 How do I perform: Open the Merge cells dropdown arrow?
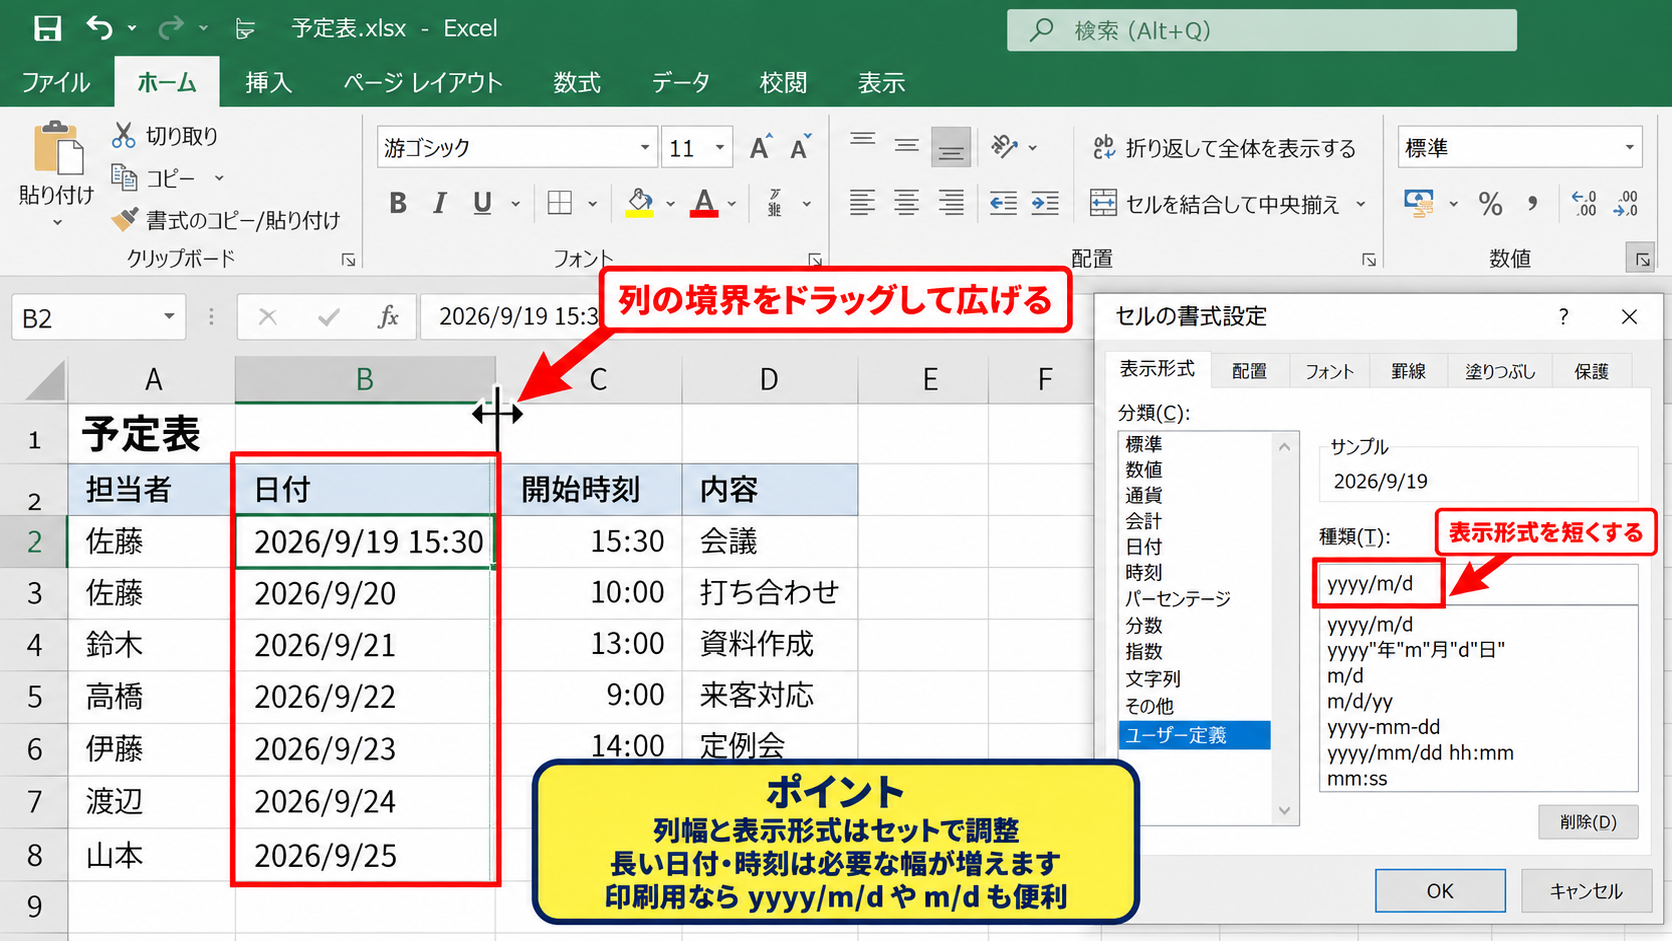[x=1360, y=204]
